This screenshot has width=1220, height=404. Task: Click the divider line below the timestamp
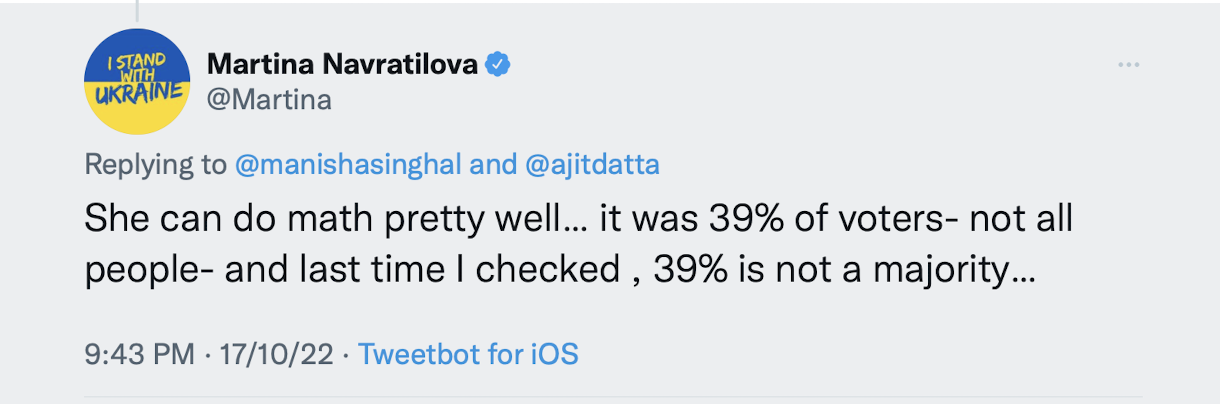[x=610, y=398]
